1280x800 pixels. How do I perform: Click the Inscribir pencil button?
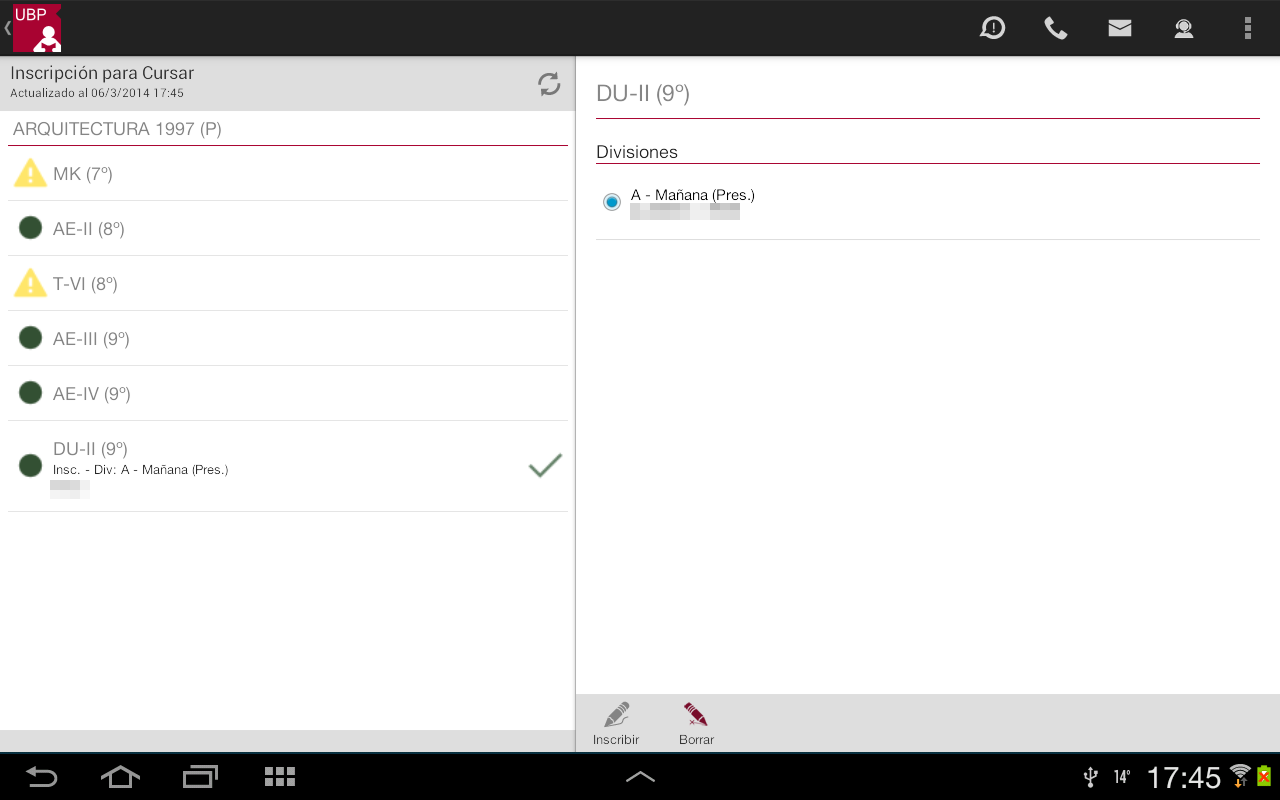[x=616, y=724]
